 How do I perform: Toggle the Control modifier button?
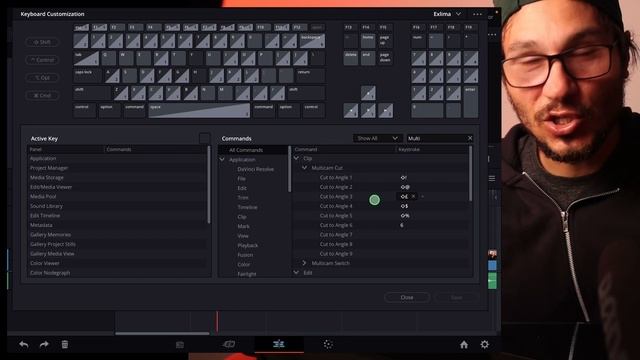click(x=42, y=60)
